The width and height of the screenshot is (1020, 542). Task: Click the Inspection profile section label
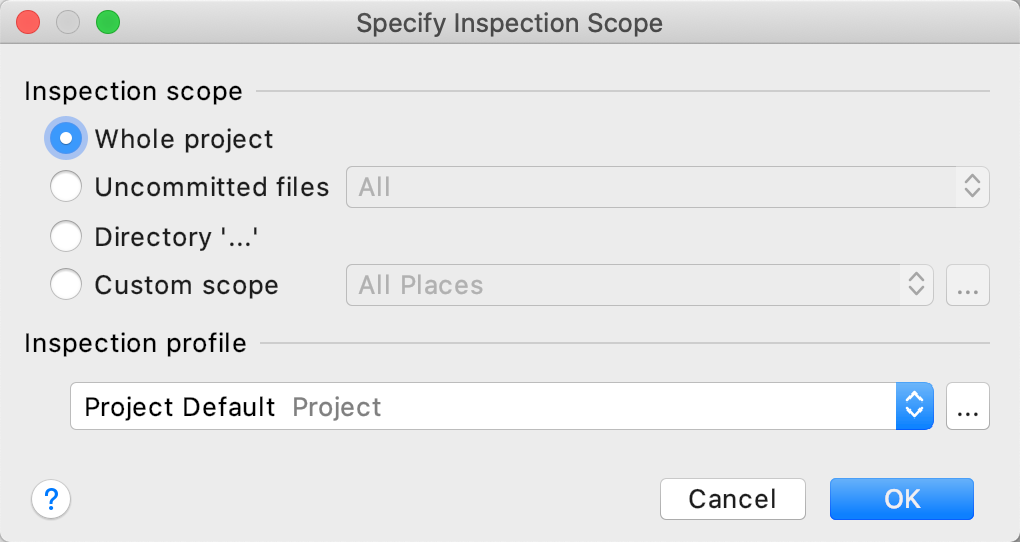point(135,344)
